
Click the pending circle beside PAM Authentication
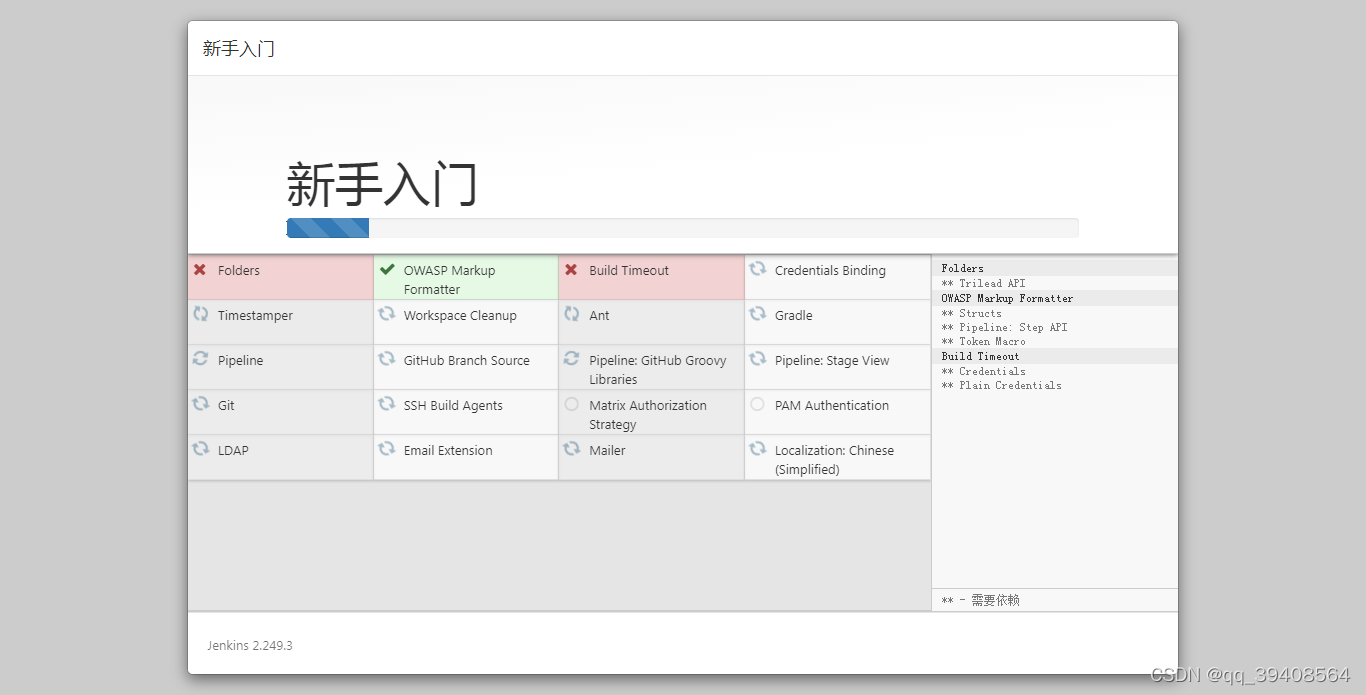click(x=757, y=404)
